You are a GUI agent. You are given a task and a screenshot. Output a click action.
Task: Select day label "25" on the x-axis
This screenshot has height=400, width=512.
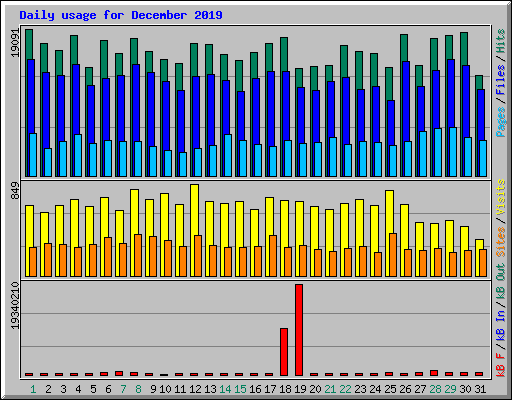tap(390, 389)
